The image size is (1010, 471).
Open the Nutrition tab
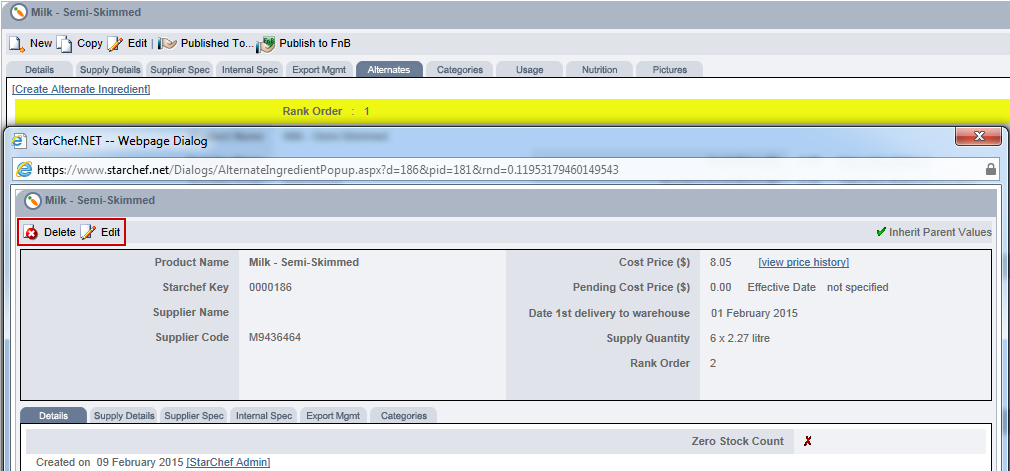[x=599, y=70]
